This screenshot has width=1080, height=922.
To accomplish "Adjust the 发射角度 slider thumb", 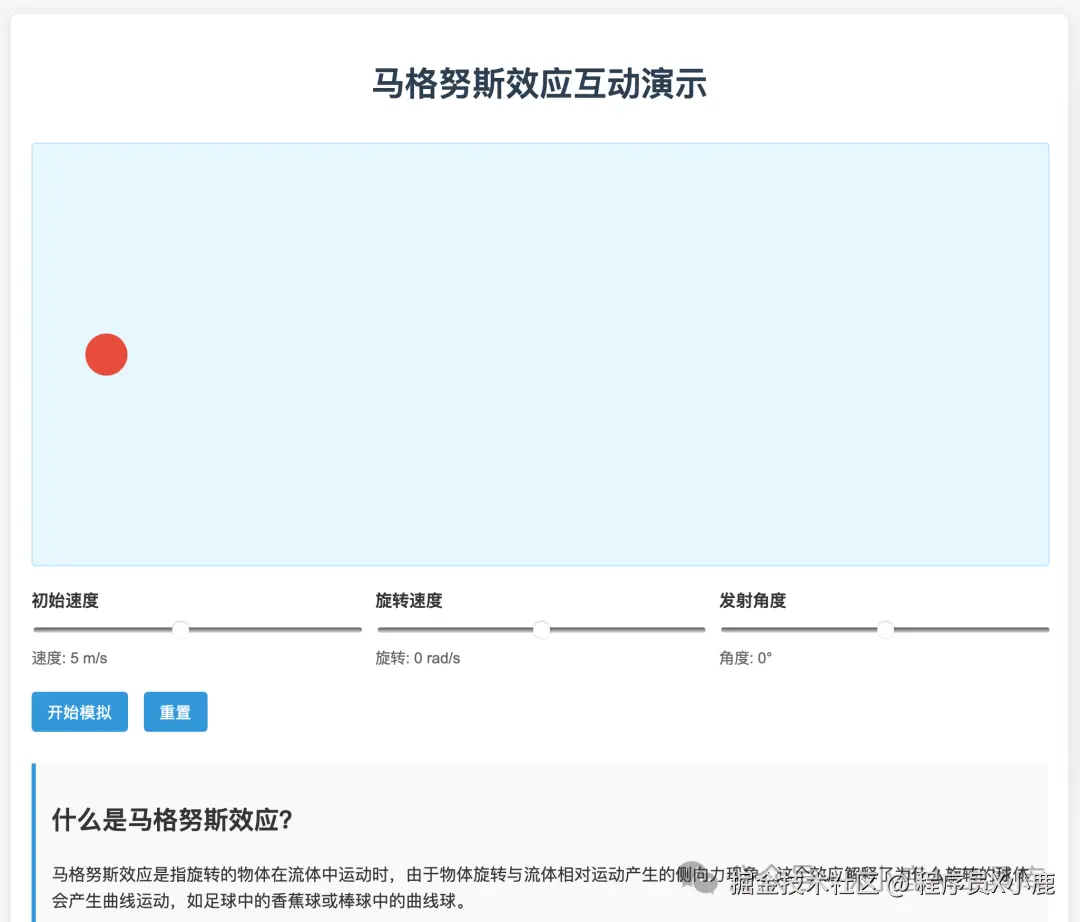I will (x=885, y=629).
